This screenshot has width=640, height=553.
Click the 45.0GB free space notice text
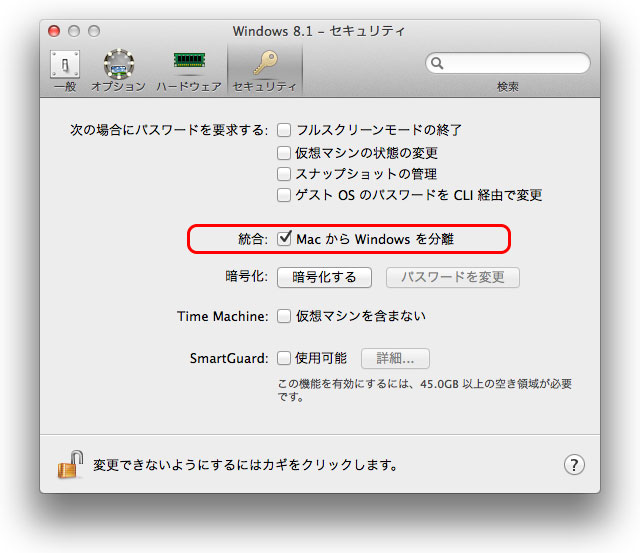(424, 390)
